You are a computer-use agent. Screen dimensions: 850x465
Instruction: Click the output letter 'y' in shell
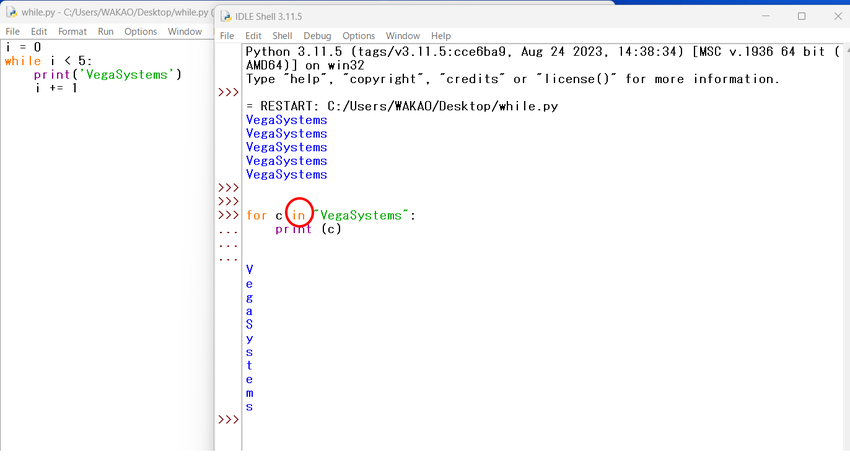249,339
